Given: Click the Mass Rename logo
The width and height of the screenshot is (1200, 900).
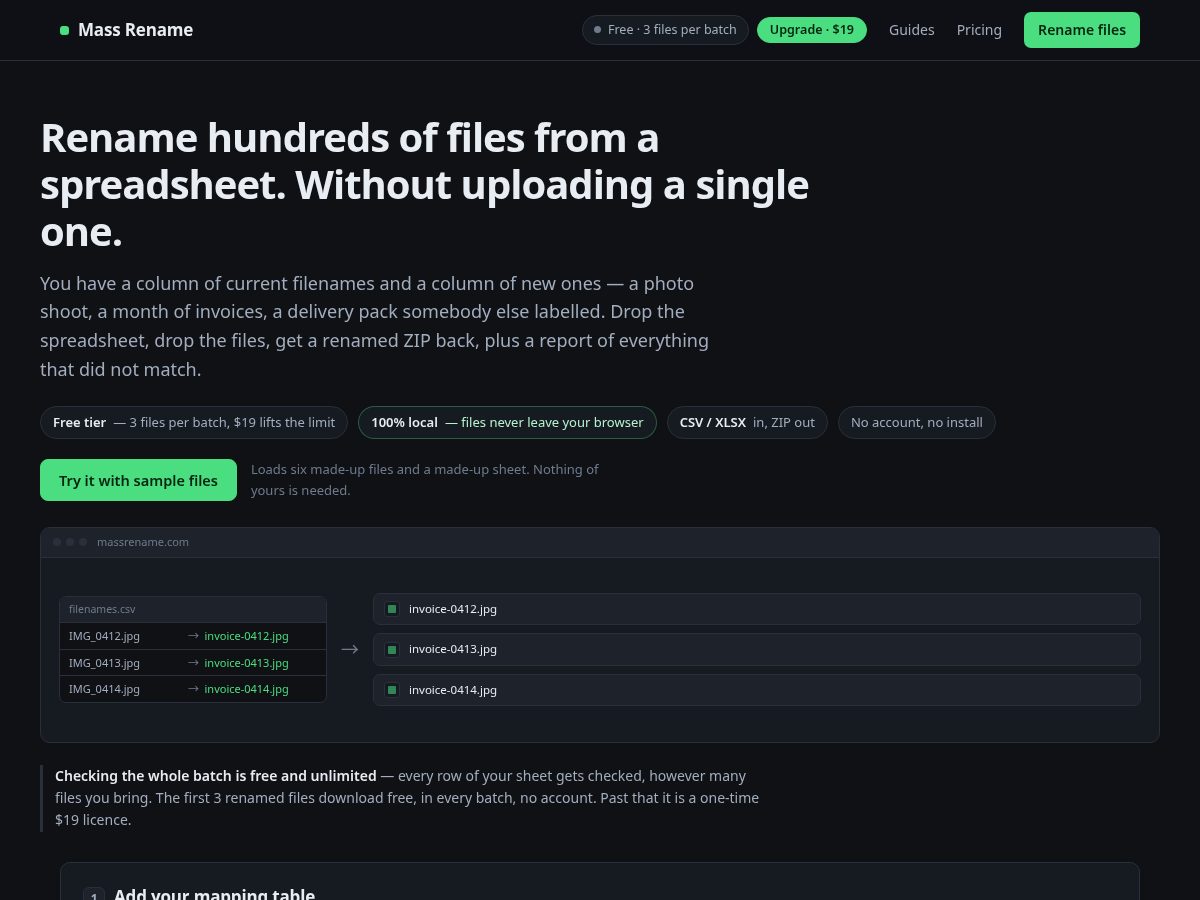Looking at the screenshot, I should pos(126,30).
